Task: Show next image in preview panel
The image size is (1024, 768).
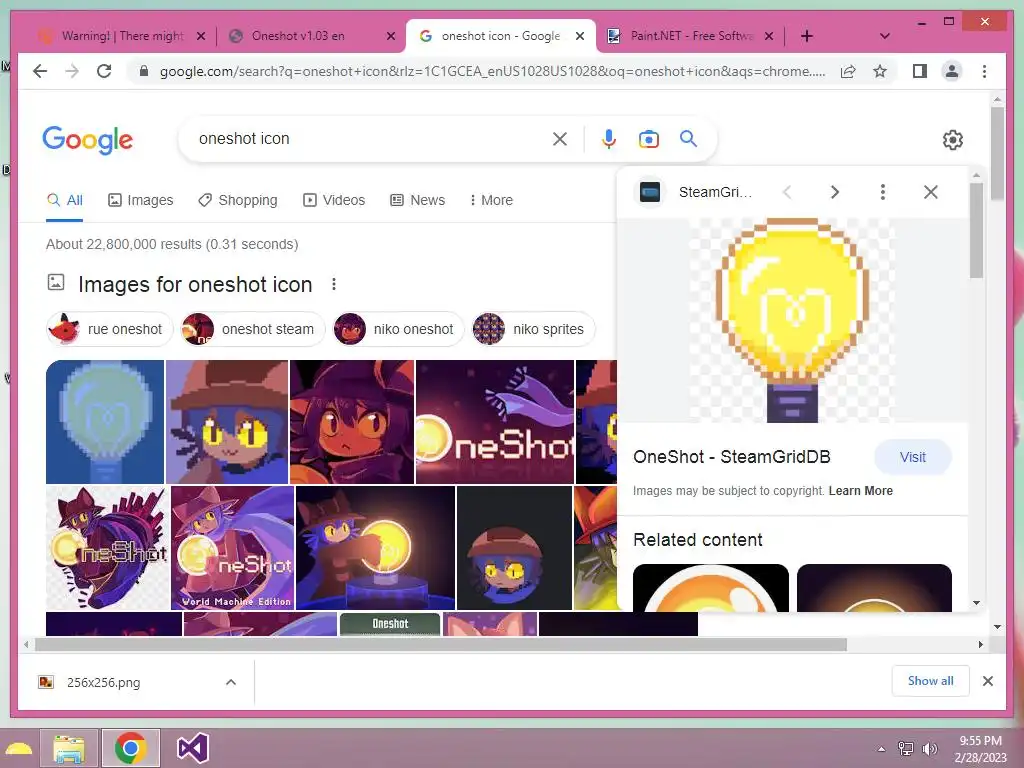Action: pyautogui.click(x=835, y=192)
